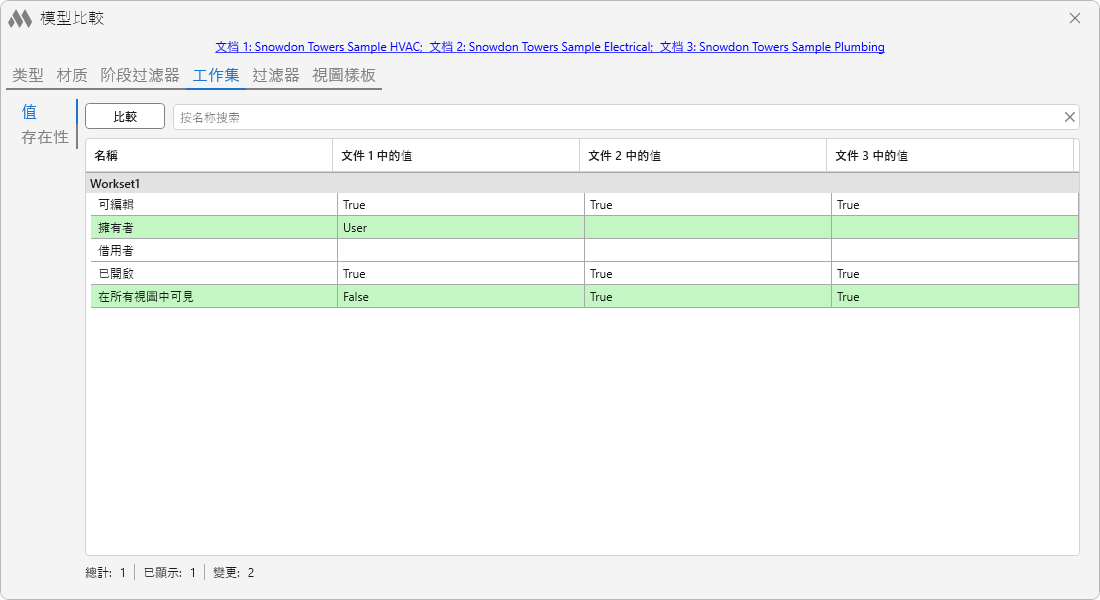
Task: Select the 值 side tab
Action: coord(29,112)
